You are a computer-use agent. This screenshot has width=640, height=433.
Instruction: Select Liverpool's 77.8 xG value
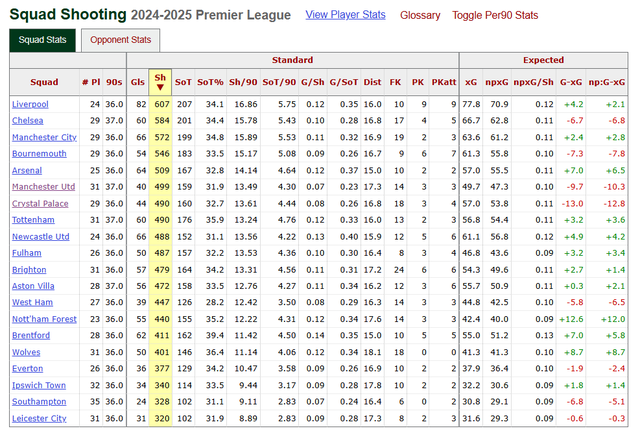click(471, 104)
